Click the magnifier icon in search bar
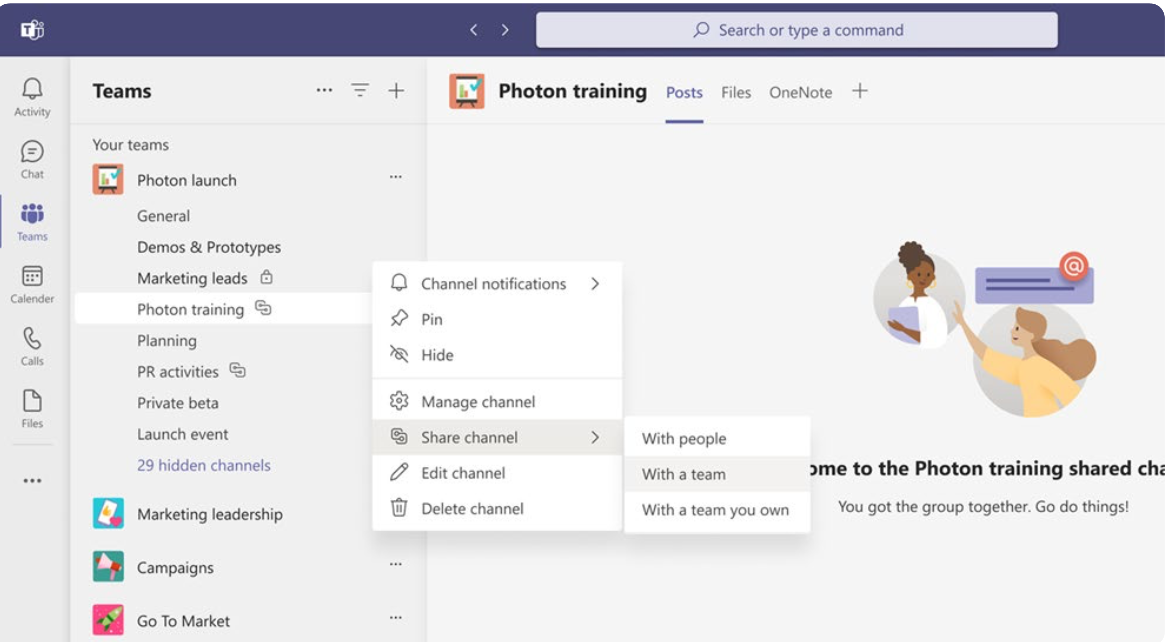The height and width of the screenshot is (642, 1167). tap(701, 30)
